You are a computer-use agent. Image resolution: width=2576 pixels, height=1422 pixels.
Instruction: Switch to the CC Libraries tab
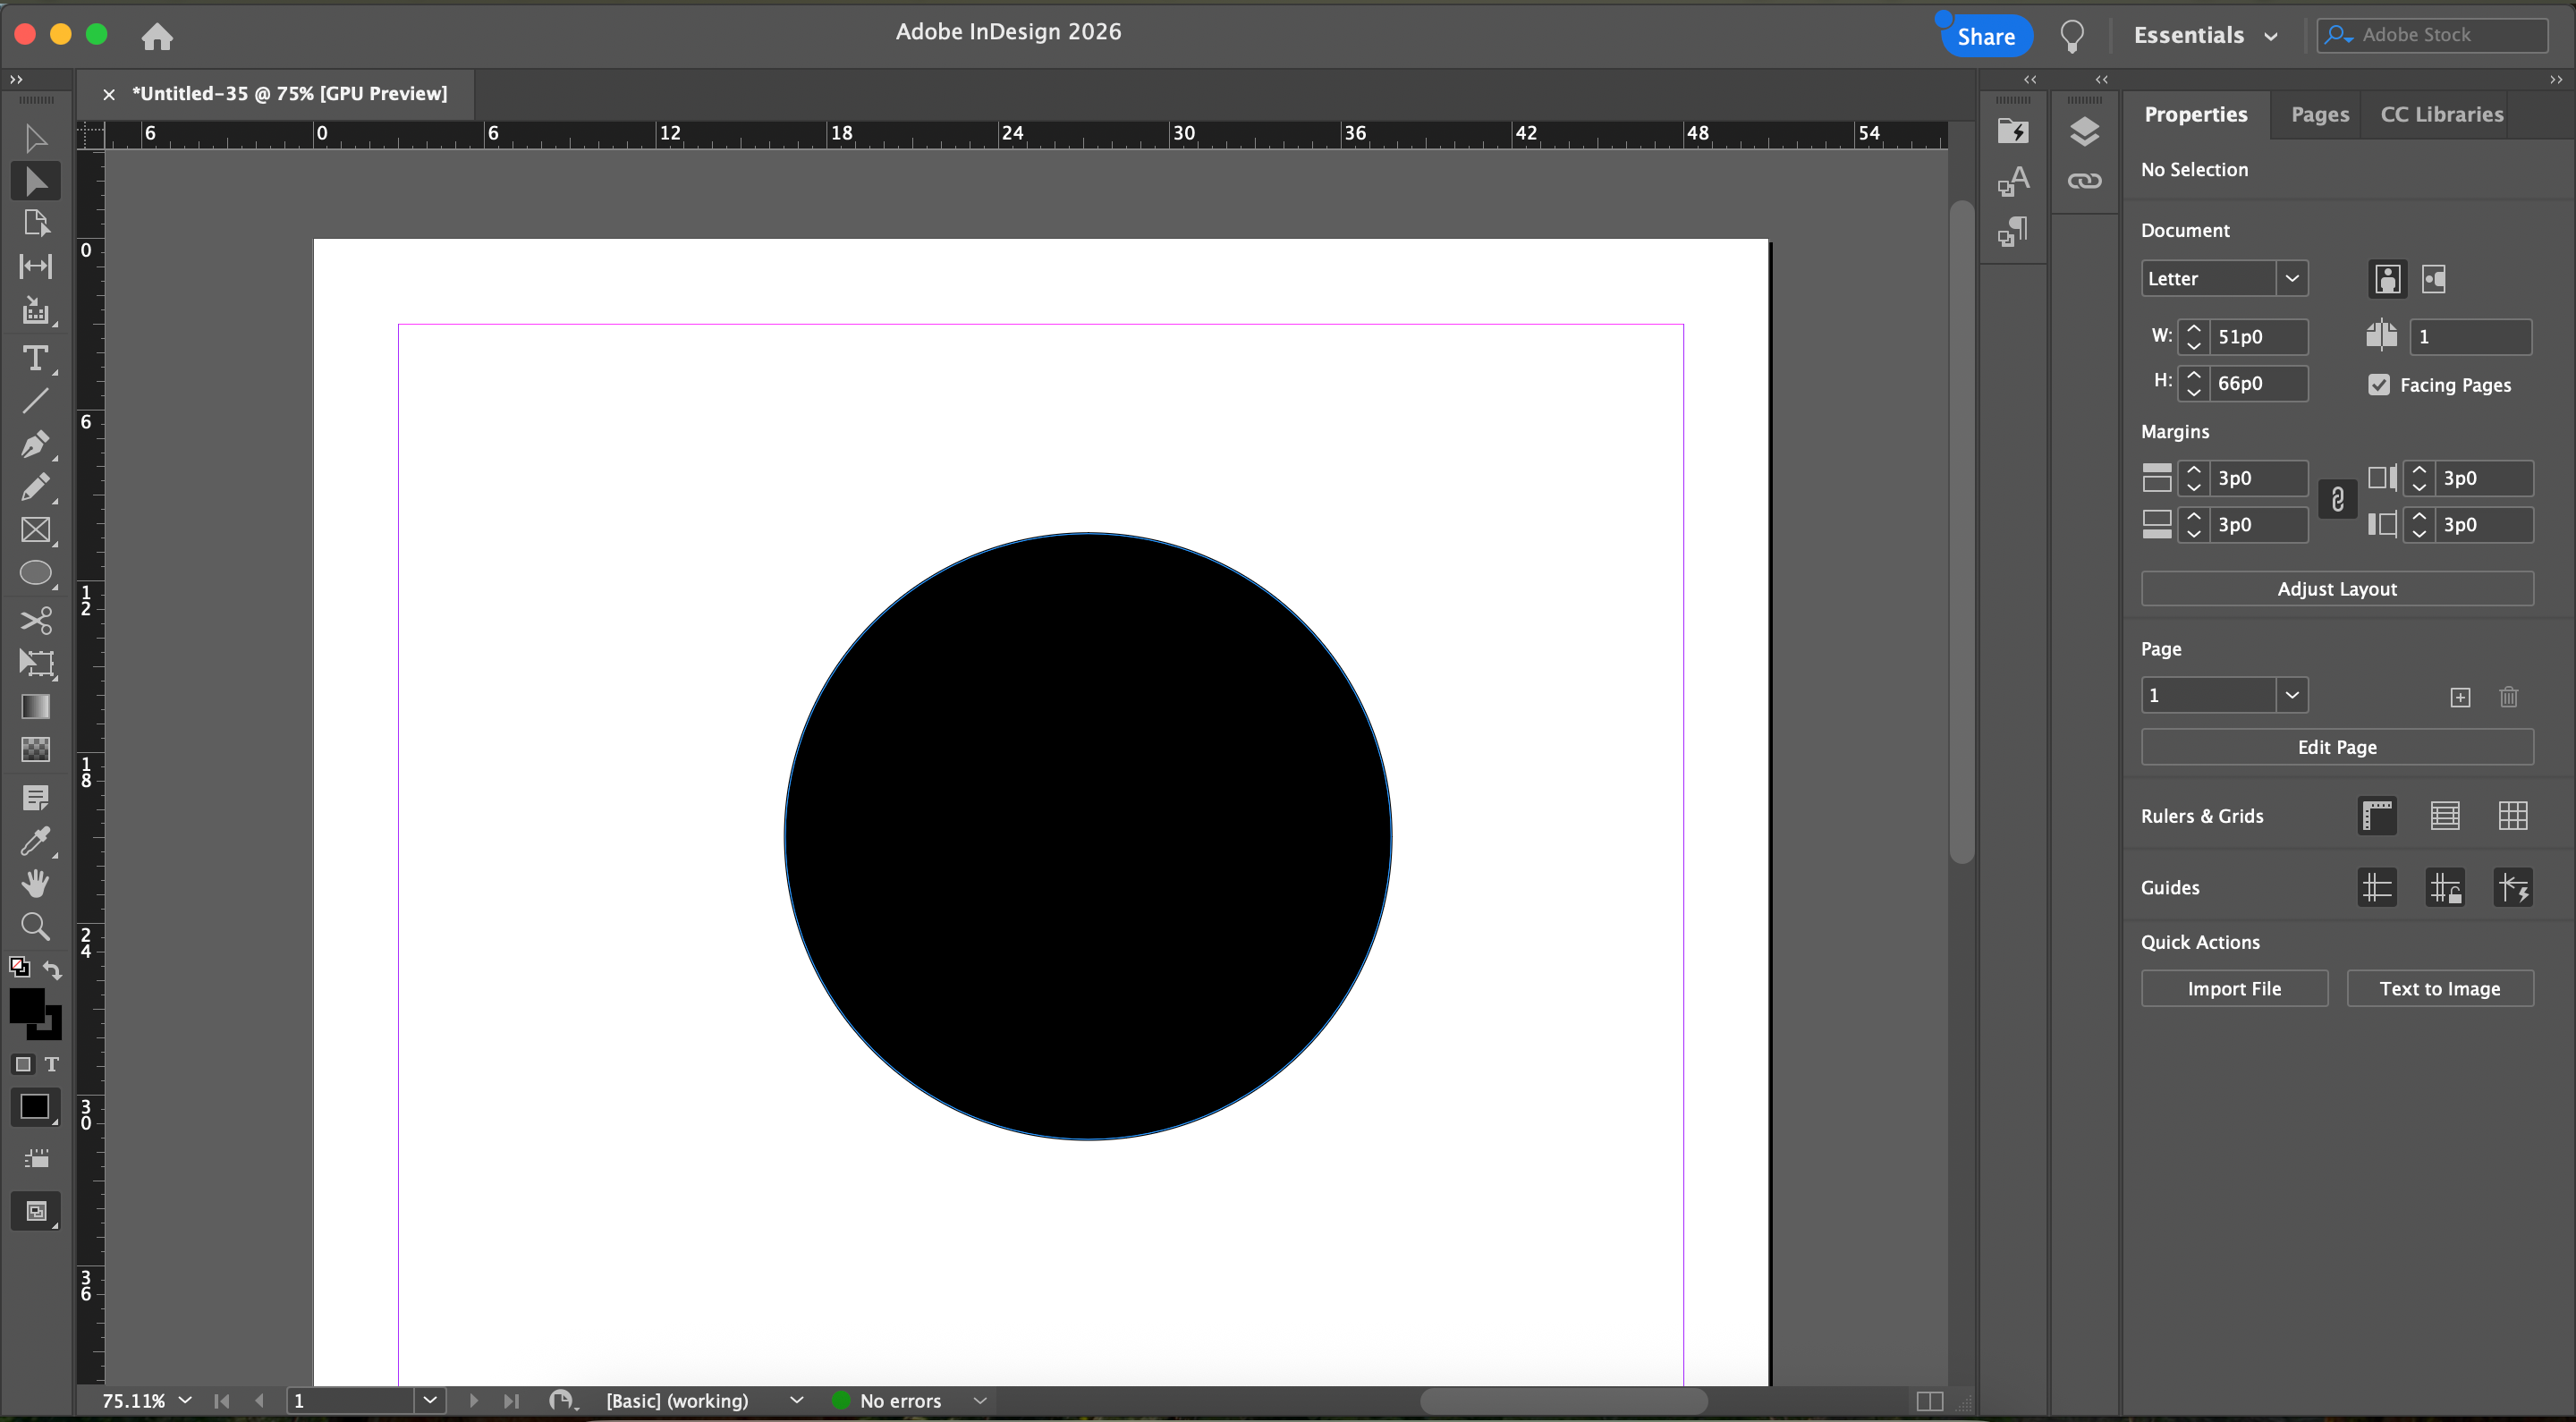[2441, 114]
